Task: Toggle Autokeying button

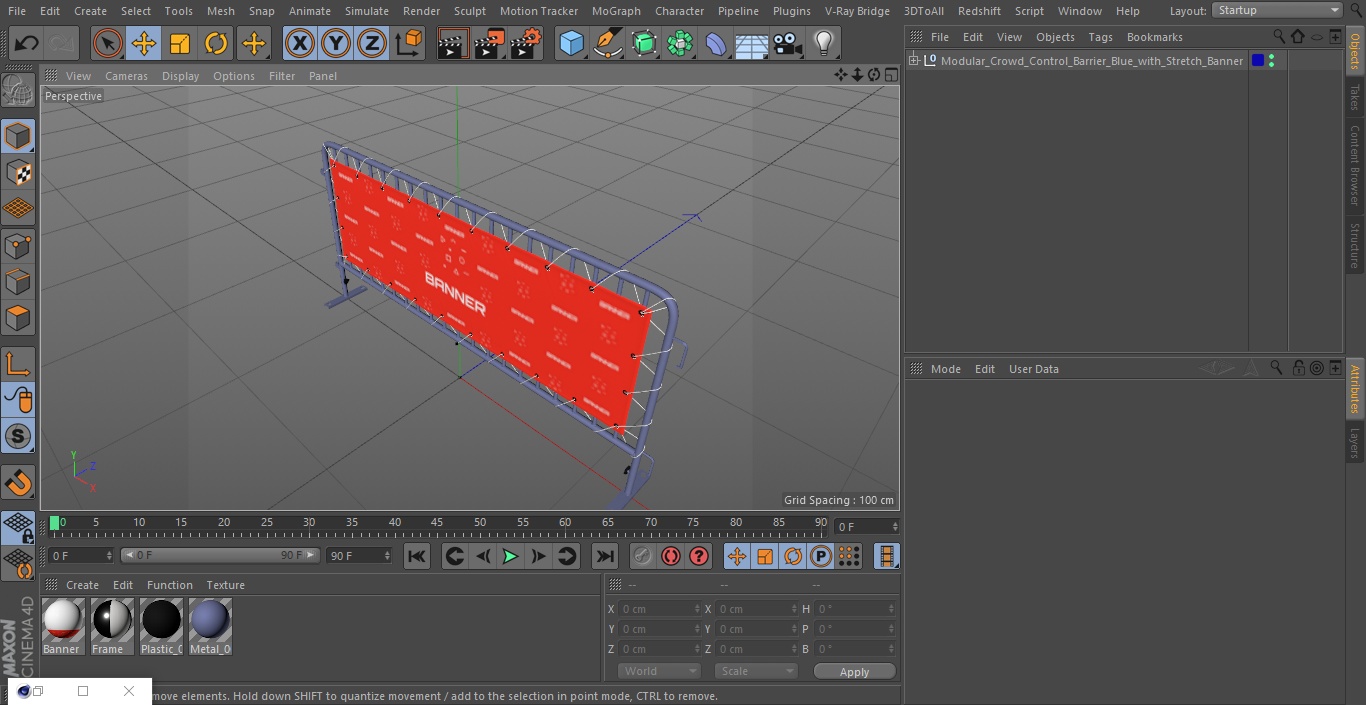Action: [671, 556]
